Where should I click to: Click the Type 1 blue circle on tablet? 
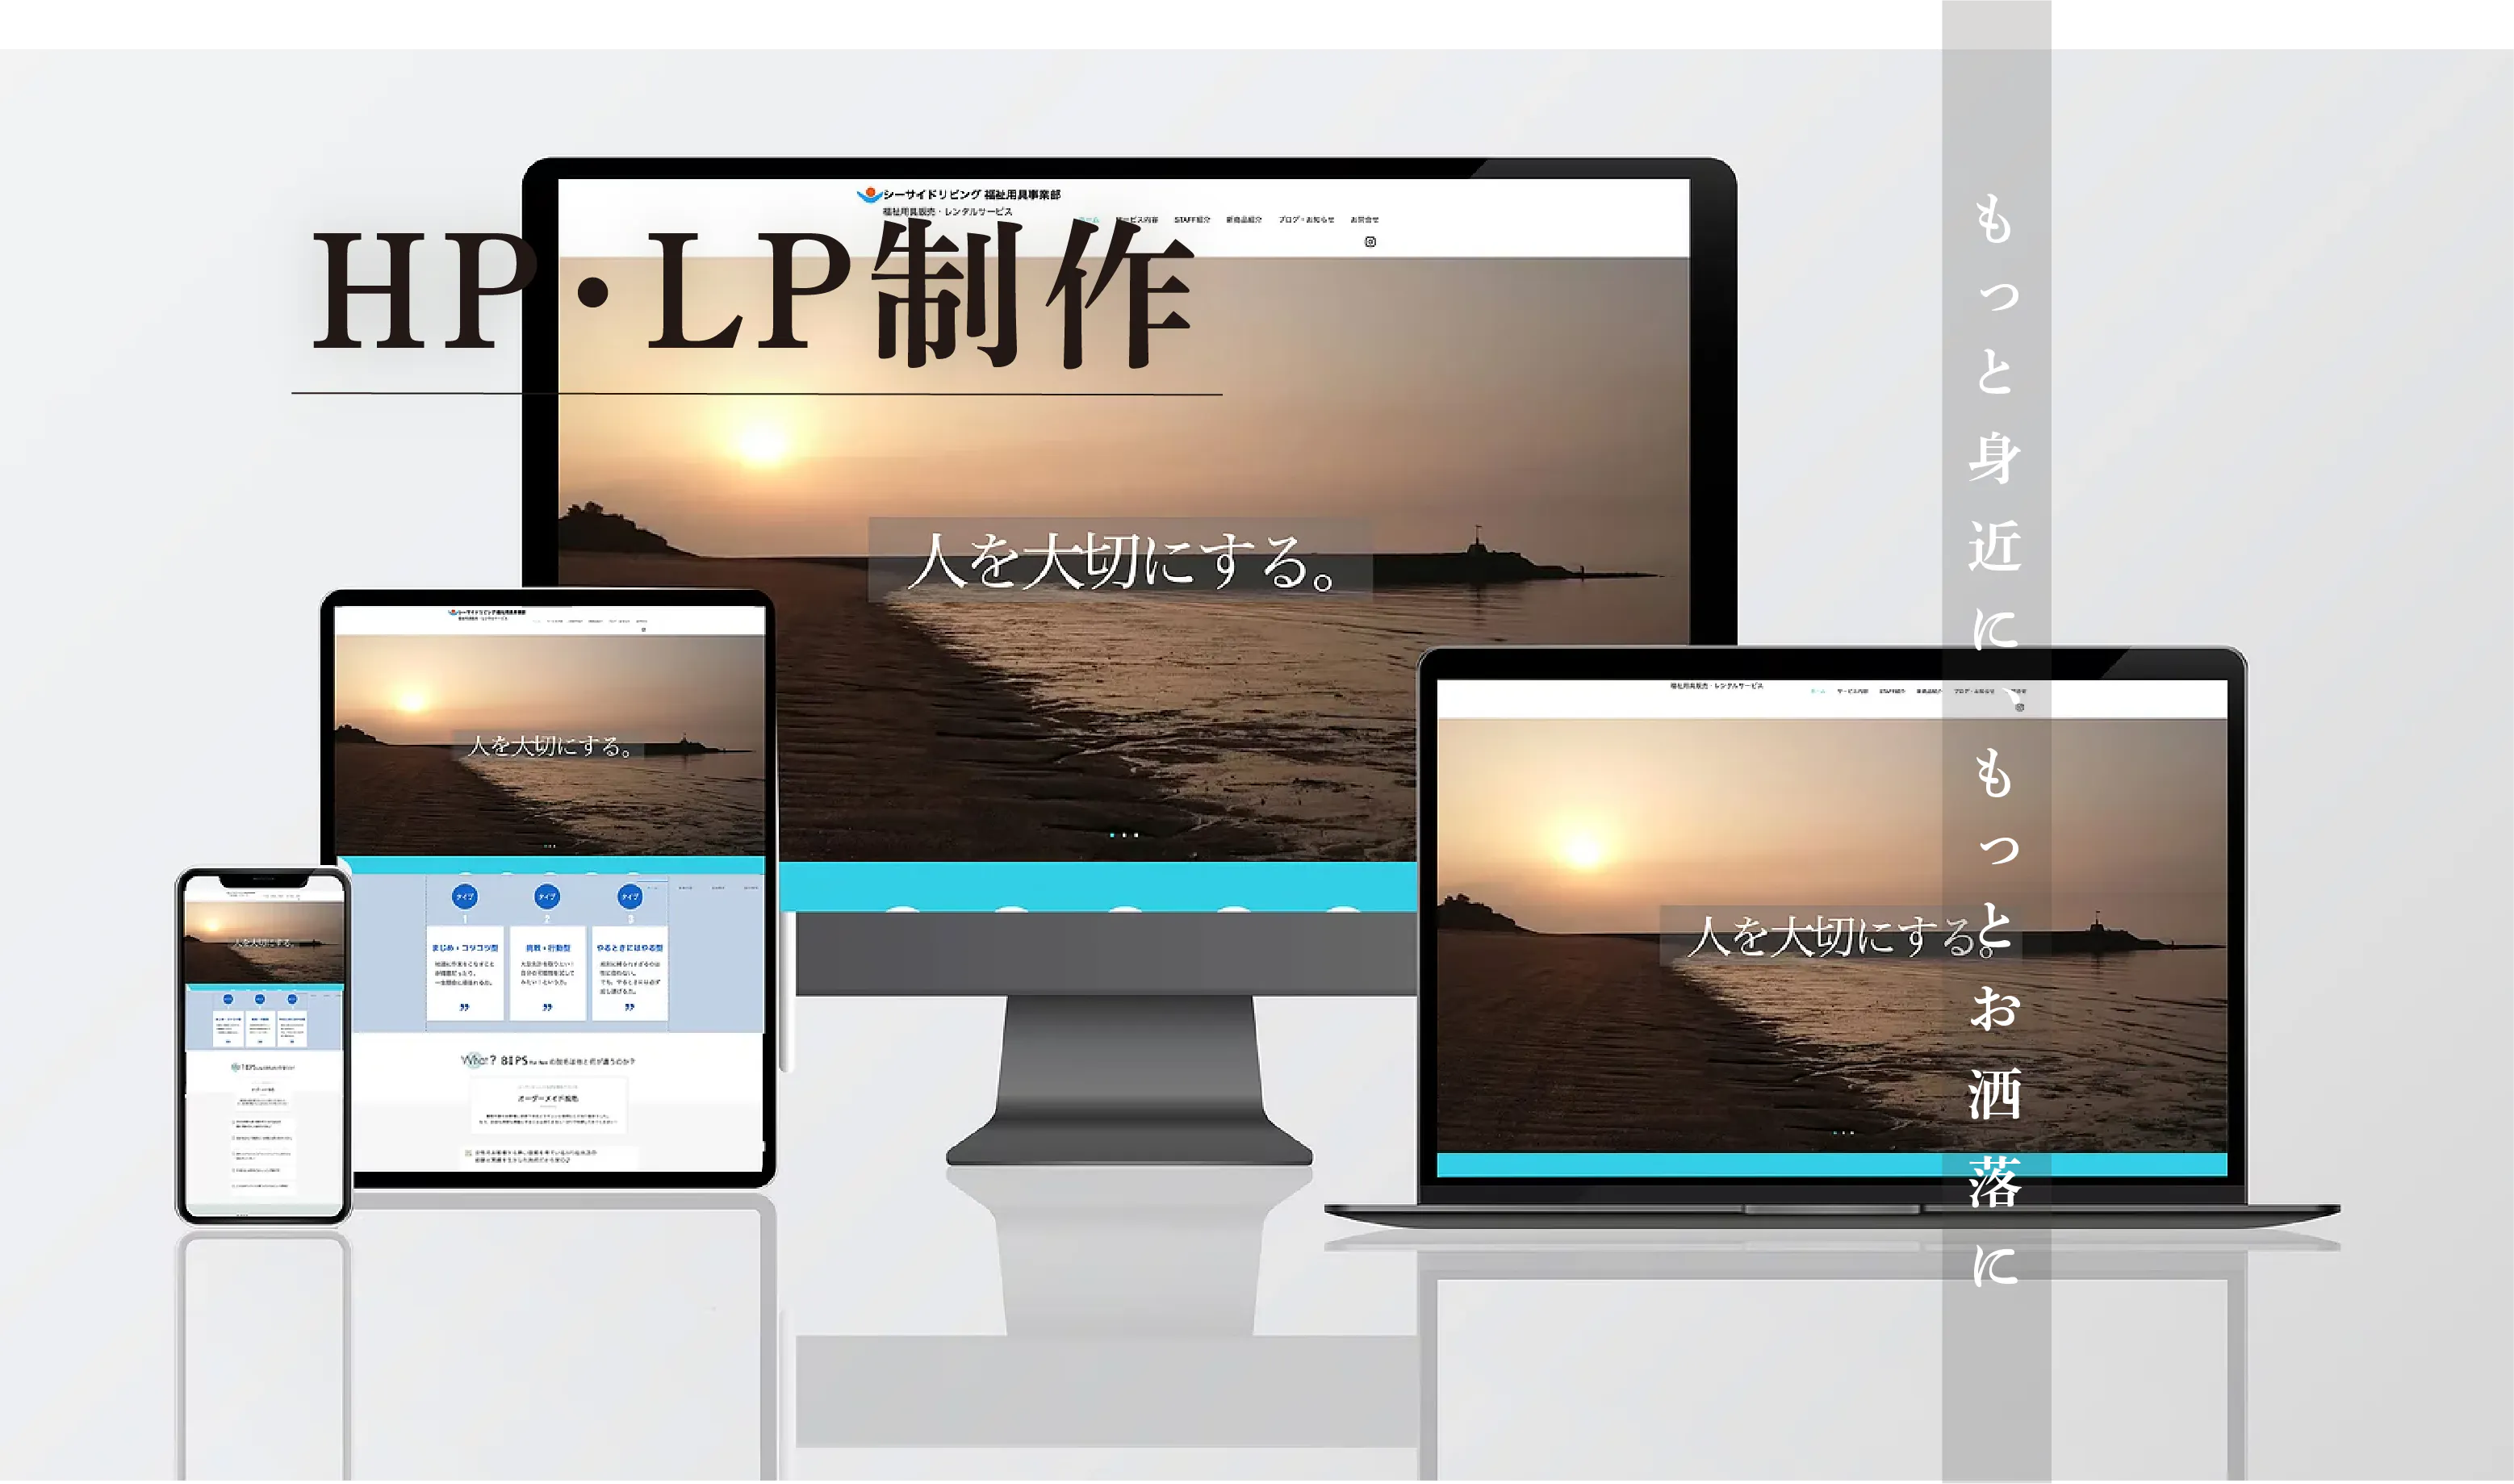click(x=465, y=896)
